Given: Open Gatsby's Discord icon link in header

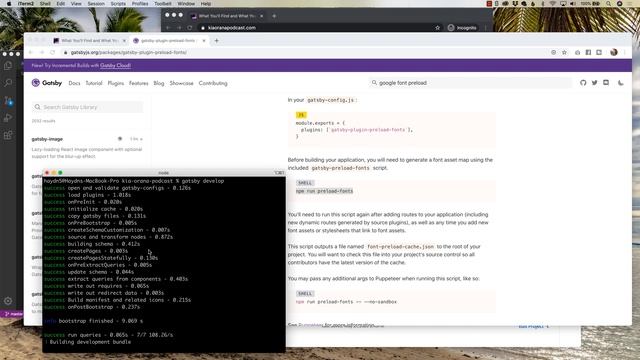Looking at the screenshot, I should click(606, 83).
